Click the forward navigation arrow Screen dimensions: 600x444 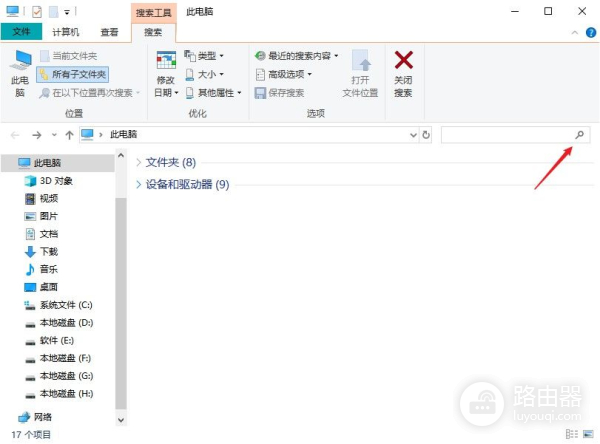click(x=37, y=135)
